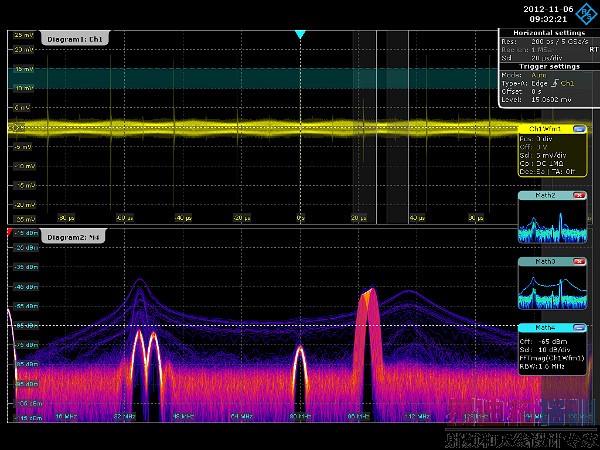Viewport: 600px width, 450px height.
Task: Click the trigger Level 15.0602 mV value
Action: 551,99
